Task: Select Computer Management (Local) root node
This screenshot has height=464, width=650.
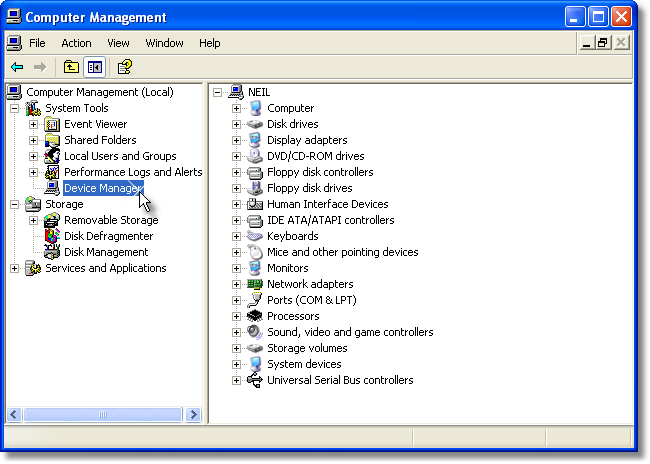Action: (99, 92)
